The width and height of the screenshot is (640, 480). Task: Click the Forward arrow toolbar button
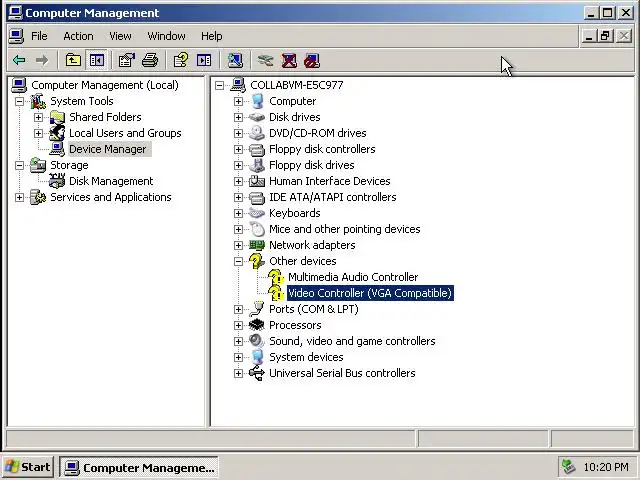[x=42, y=60]
